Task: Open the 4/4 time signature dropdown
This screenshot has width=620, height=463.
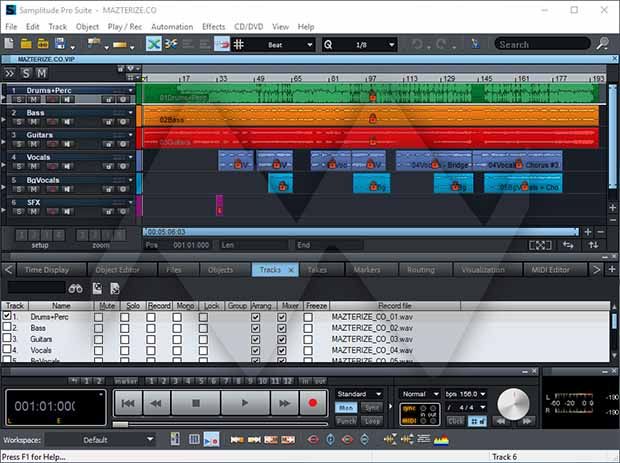Action: coord(465,407)
